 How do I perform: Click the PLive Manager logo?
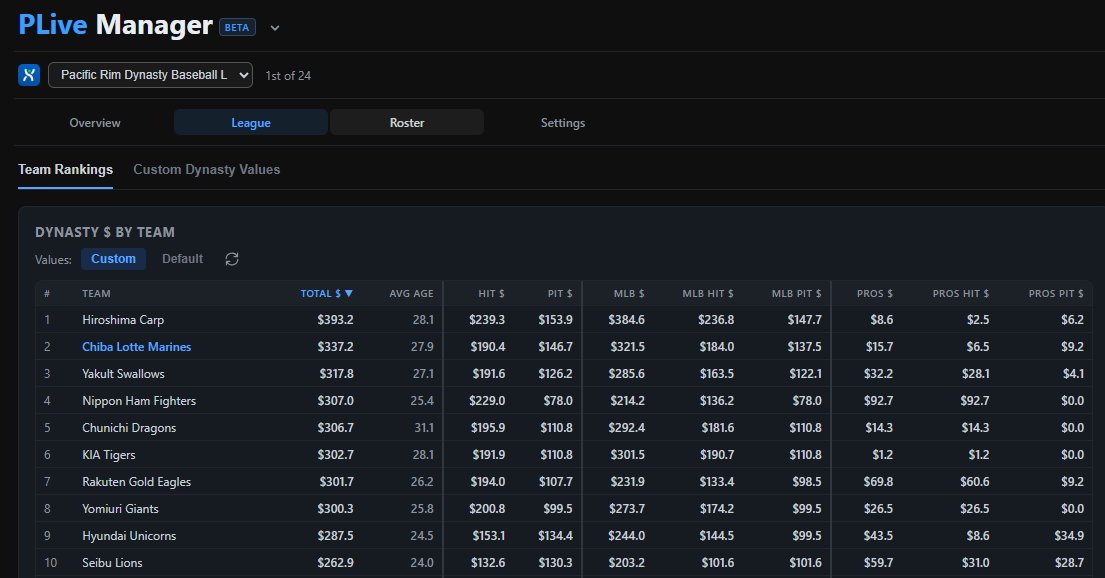(x=116, y=25)
